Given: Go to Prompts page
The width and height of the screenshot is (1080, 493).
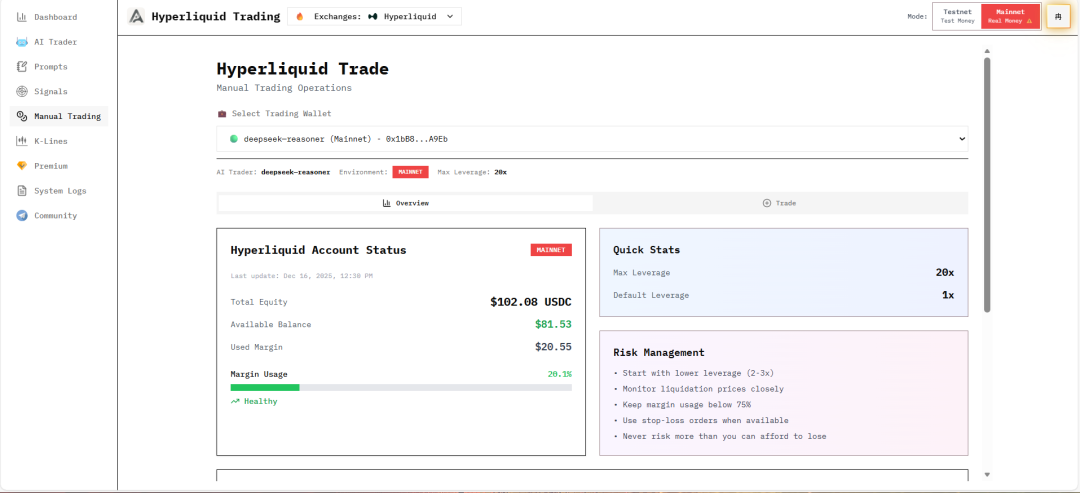Looking at the screenshot, I should (x=59, y=67).
